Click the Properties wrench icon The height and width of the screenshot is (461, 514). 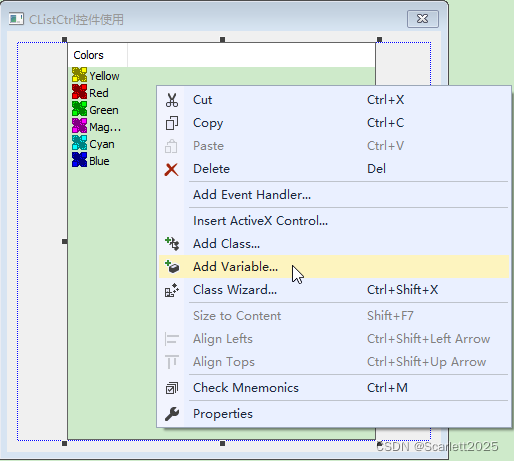(172, 414)
